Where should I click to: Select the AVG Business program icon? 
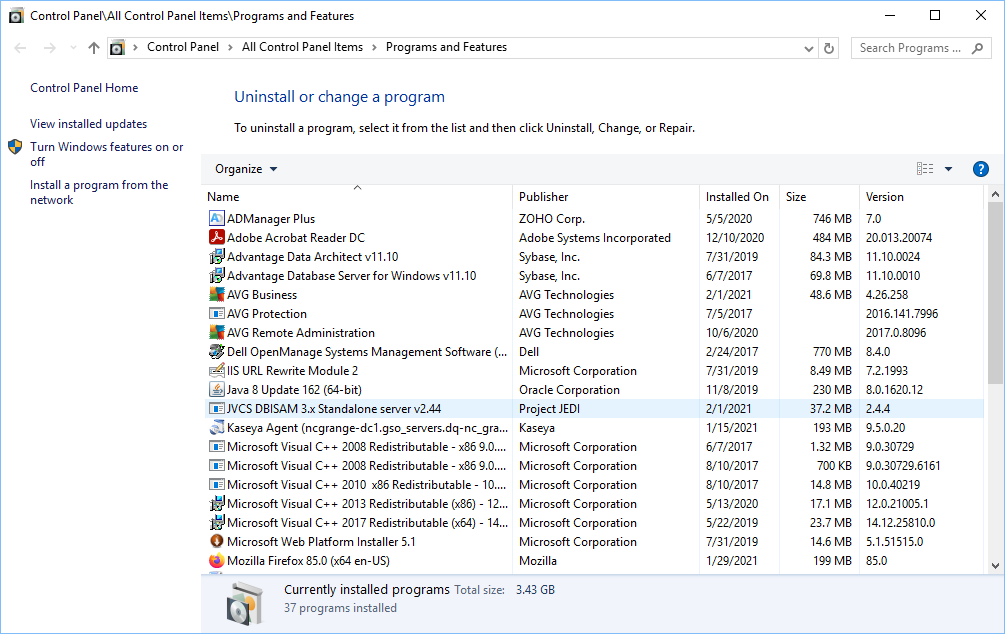217,295
